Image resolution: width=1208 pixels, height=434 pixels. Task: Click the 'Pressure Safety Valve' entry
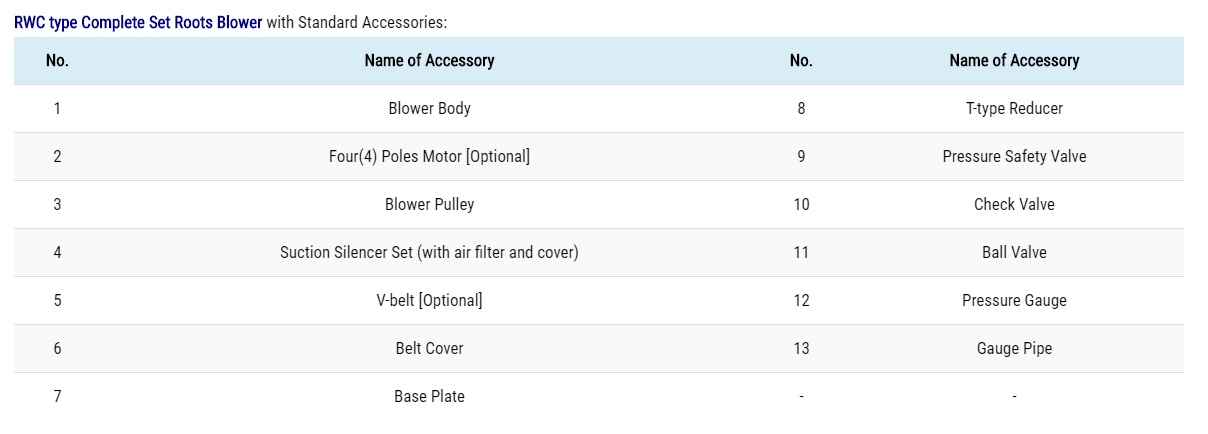(1014, 156)
